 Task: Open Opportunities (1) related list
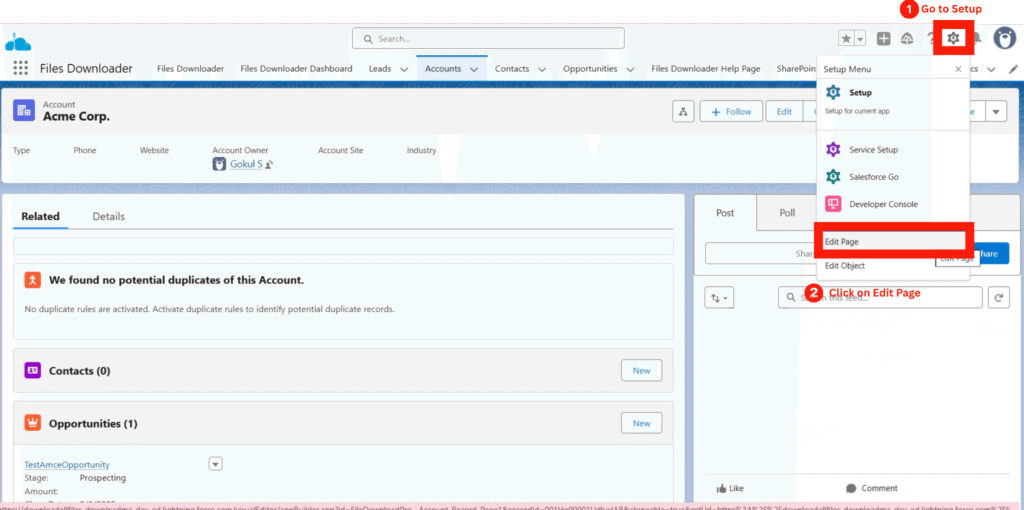(x=93, y=424)
